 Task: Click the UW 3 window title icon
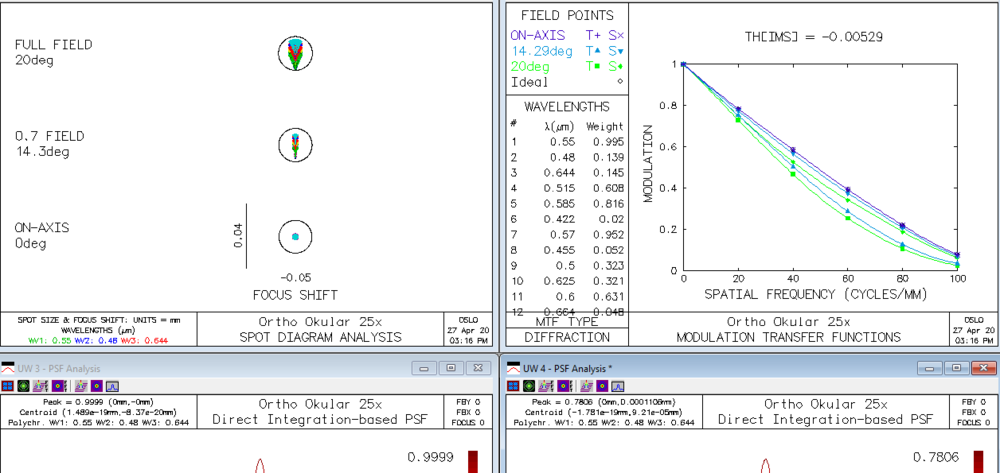tap(8, 368)
